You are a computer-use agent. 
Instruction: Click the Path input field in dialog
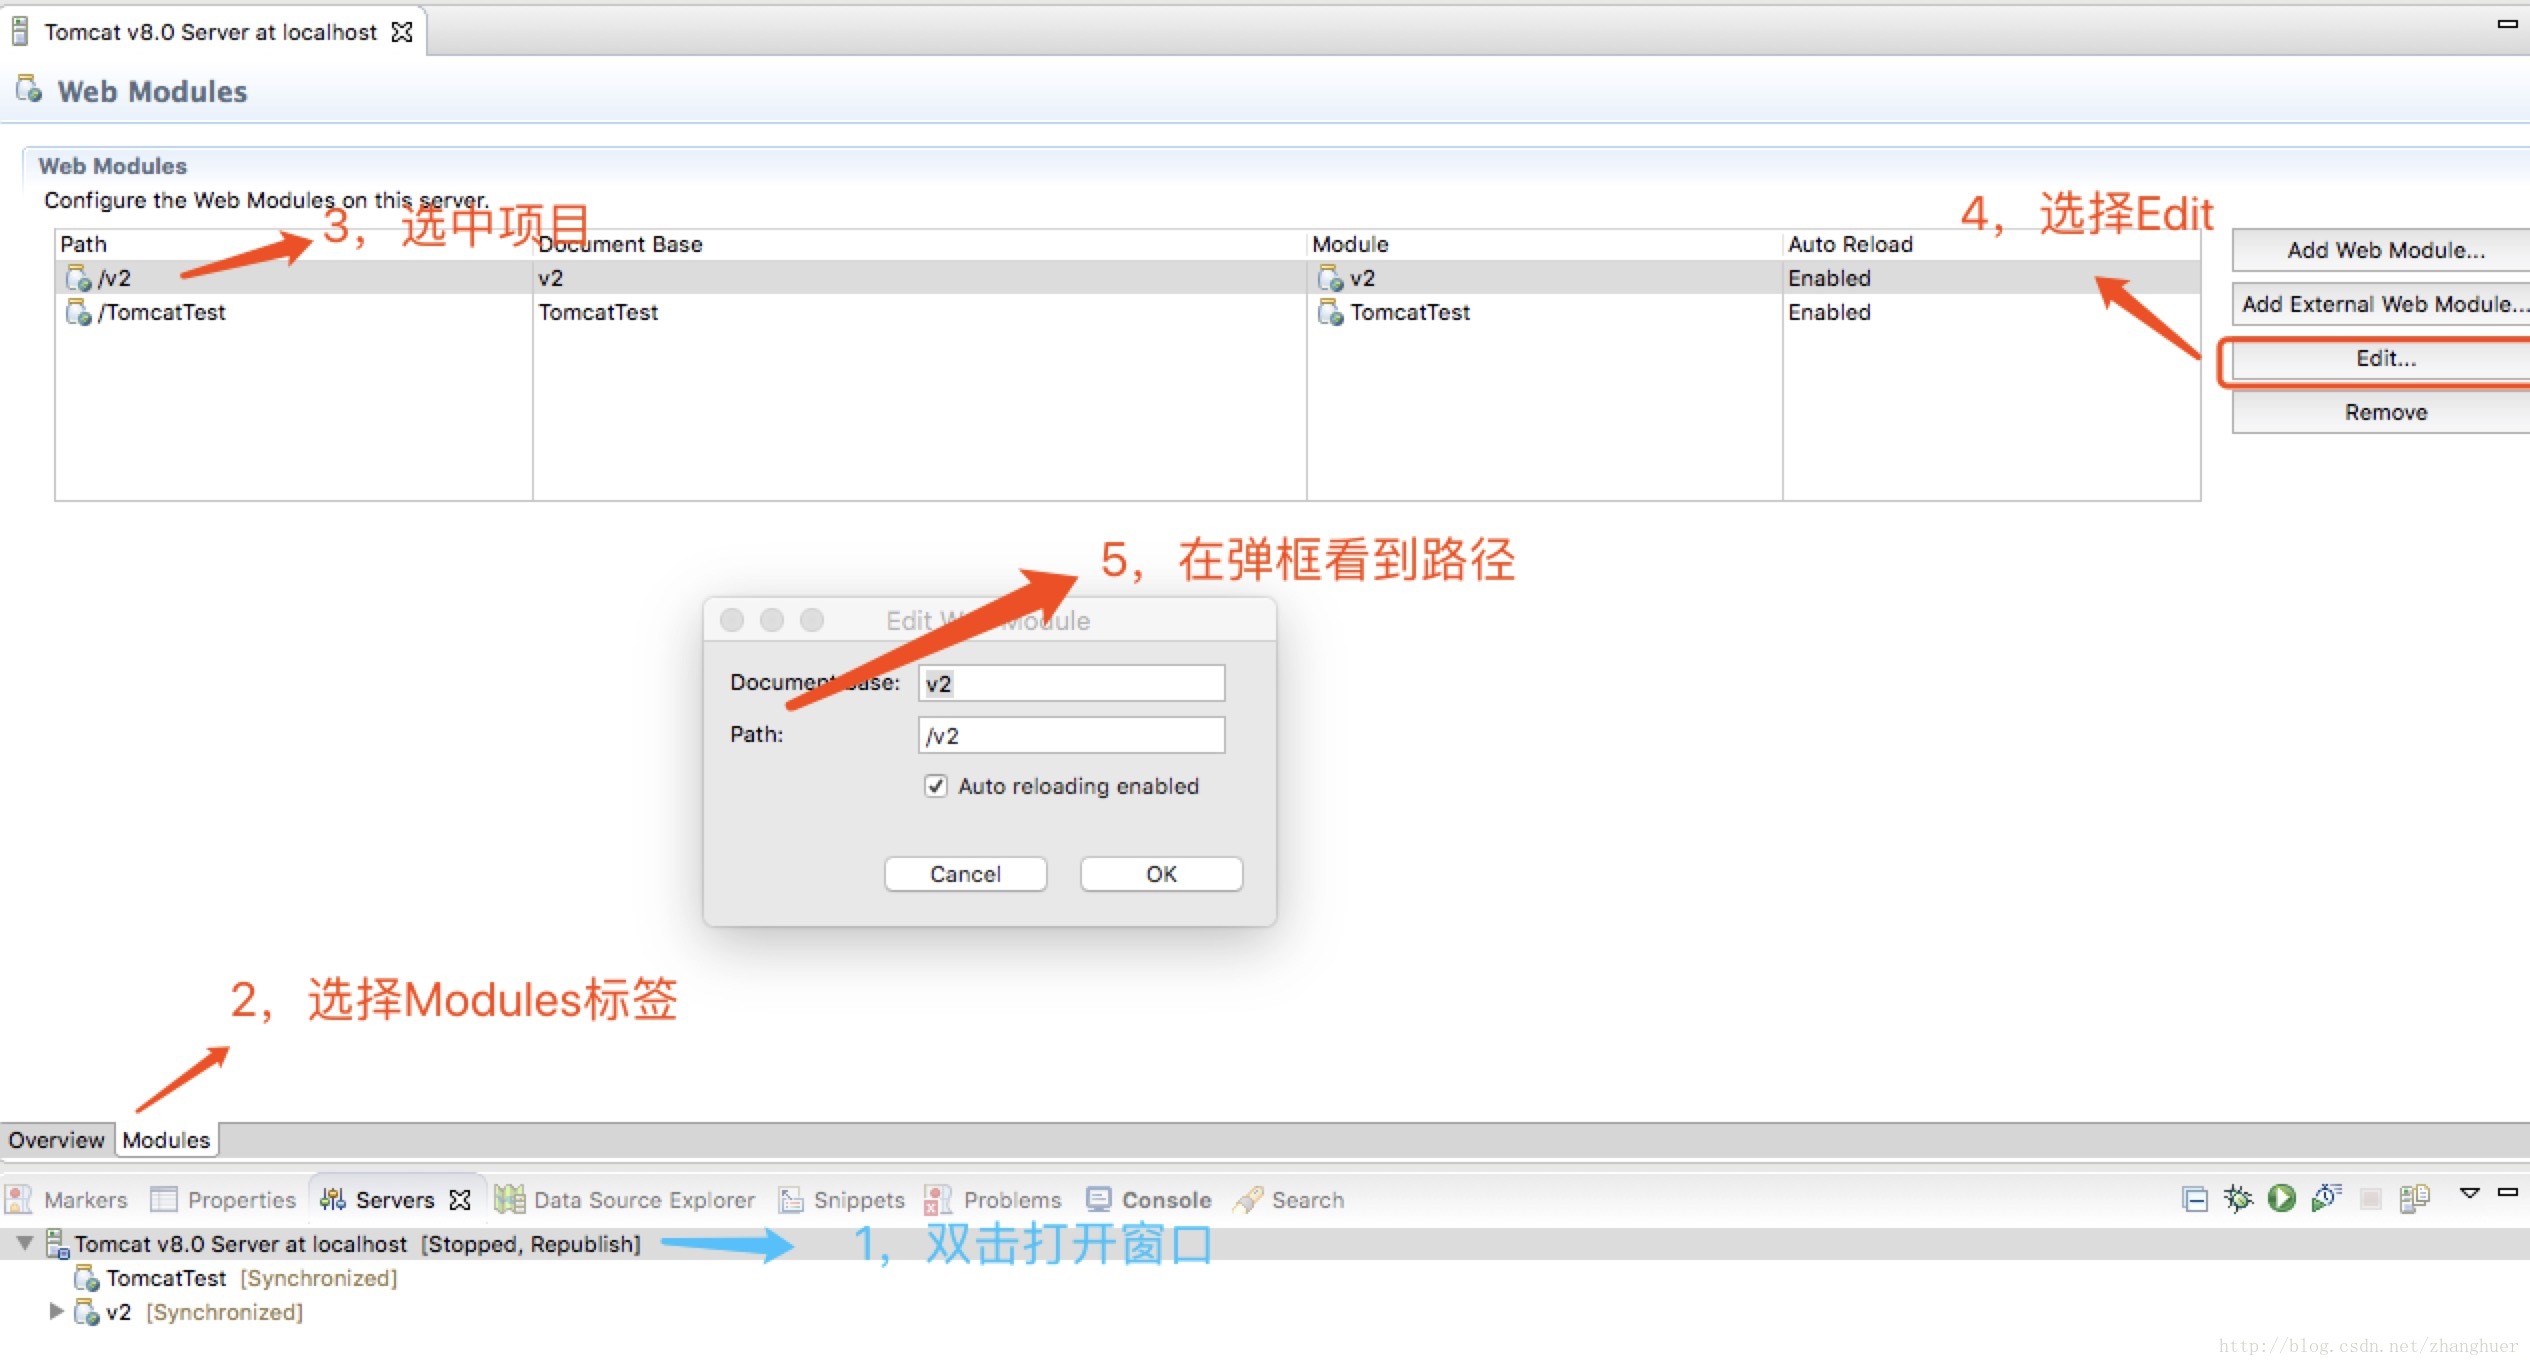(1071, 735)
